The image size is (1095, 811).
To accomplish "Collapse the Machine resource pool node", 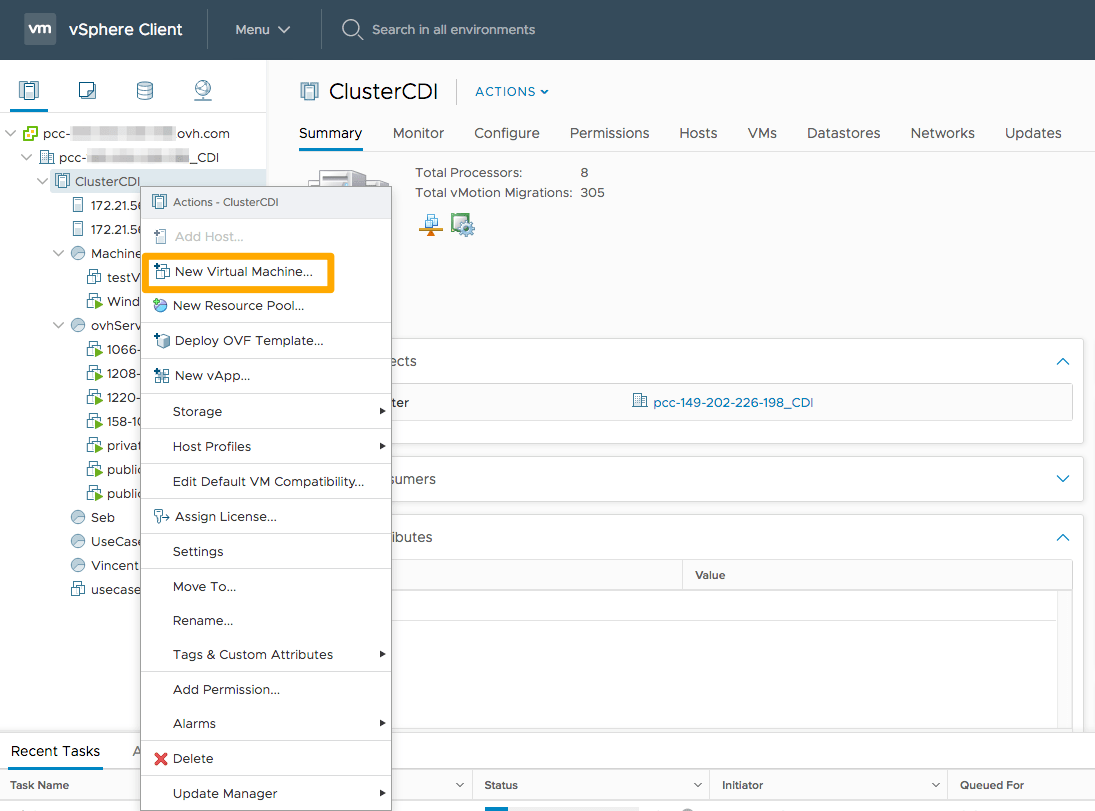I will pyautogui.click(x=59, y=253).
